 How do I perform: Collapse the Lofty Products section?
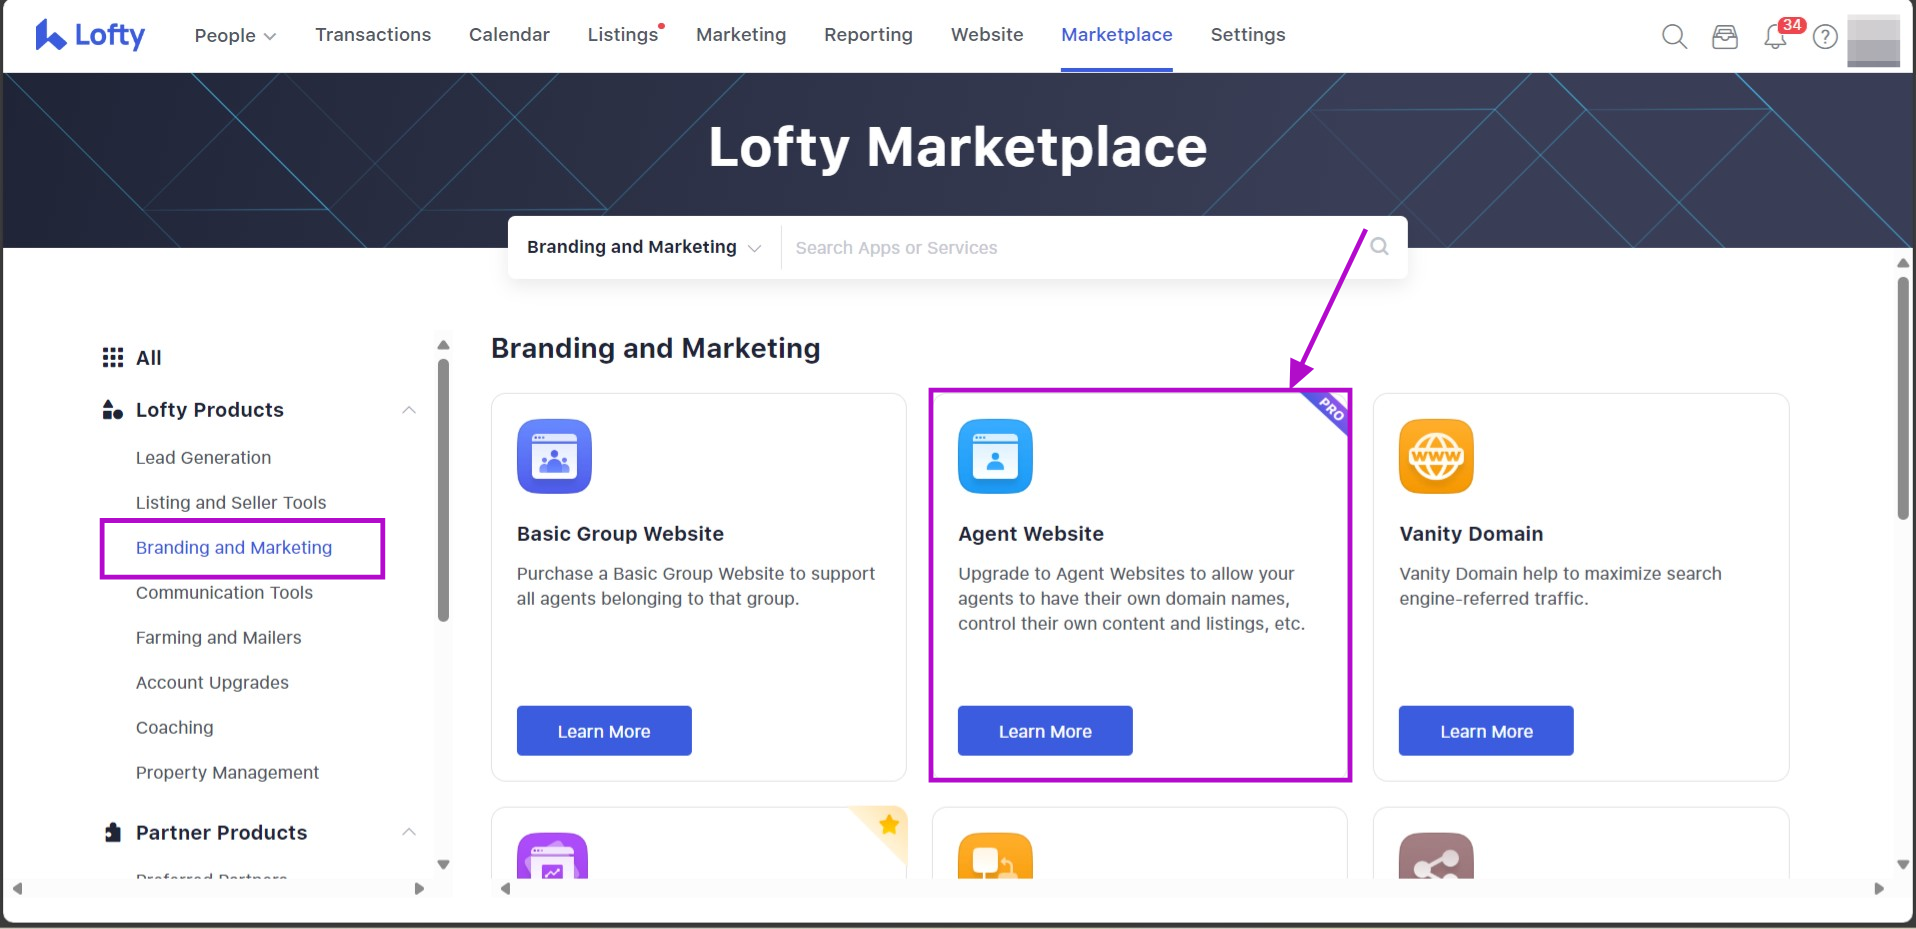pyautogui.click(x=408, y=410)
